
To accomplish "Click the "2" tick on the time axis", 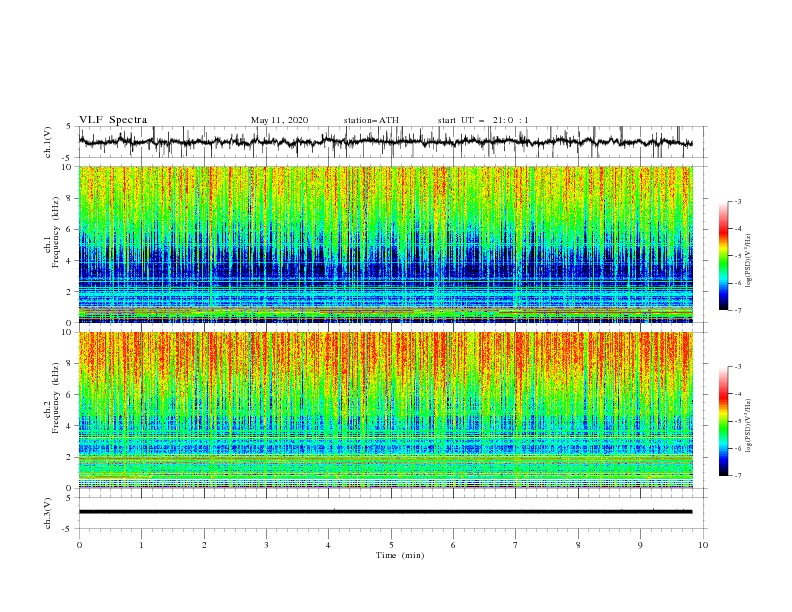I will coord(204,545).
